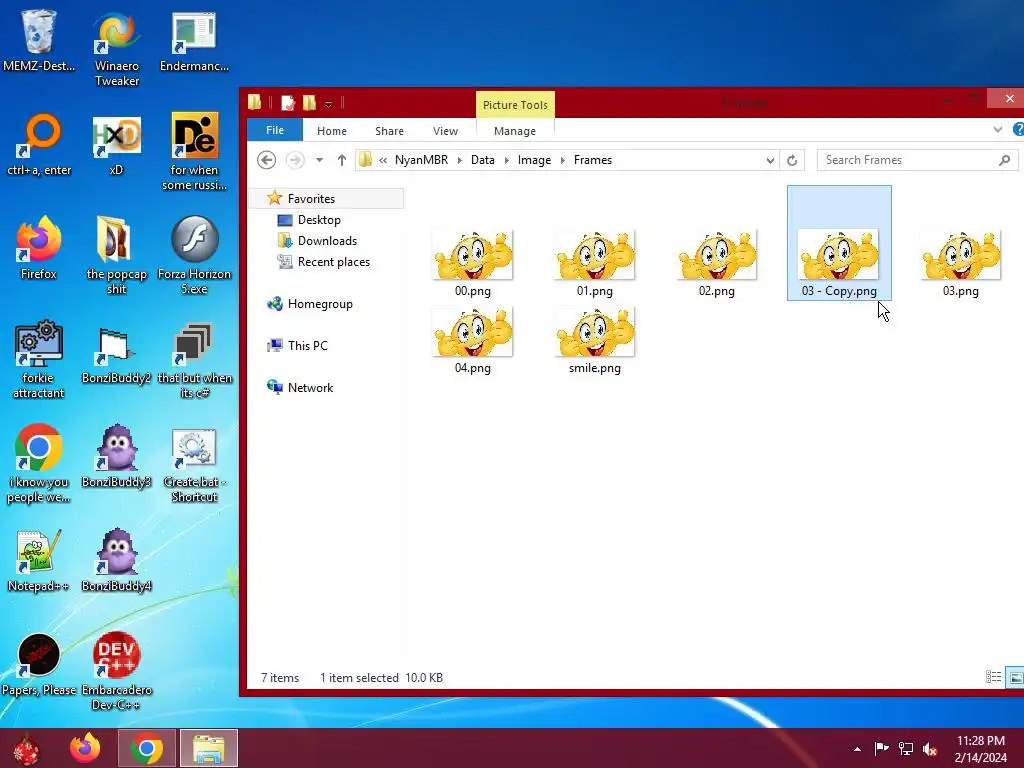Go to Downloads in navigation pane

click(x=327, y=240)
